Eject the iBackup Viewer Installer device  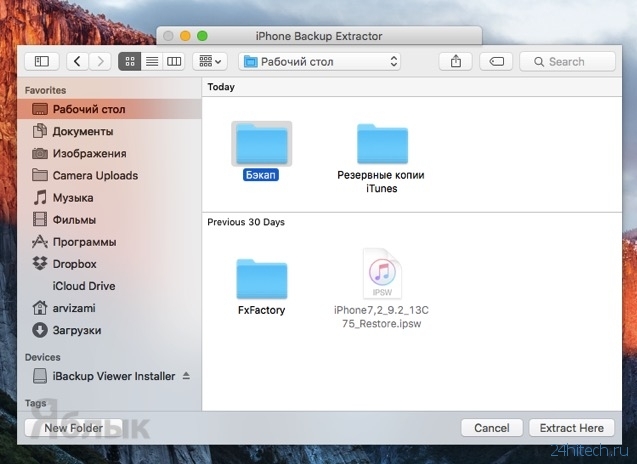tap(186, 376)
